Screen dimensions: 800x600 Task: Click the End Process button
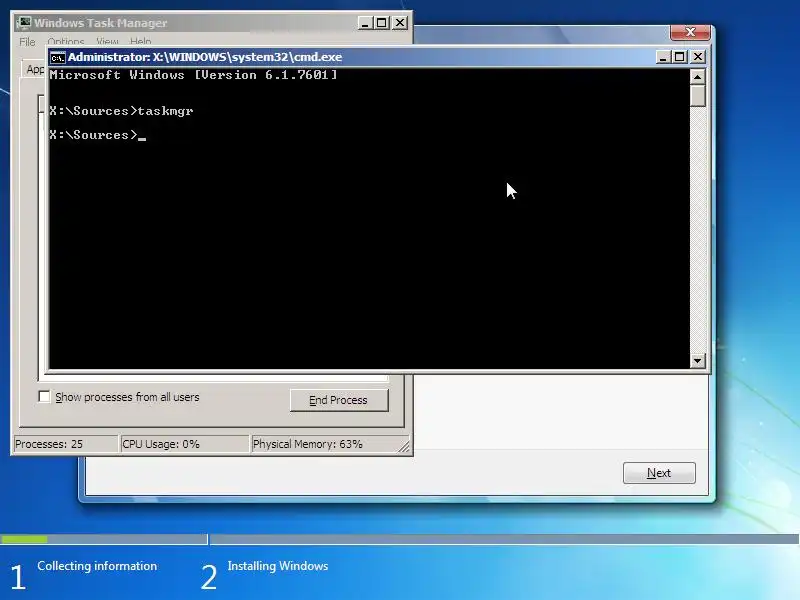click(339, 400)
